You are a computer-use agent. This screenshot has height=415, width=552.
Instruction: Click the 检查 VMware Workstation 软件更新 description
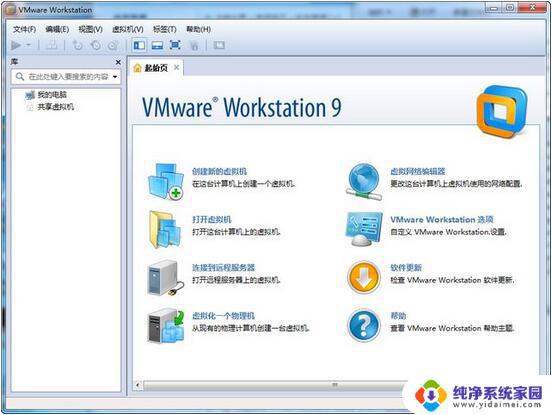[x=452, y=280]
